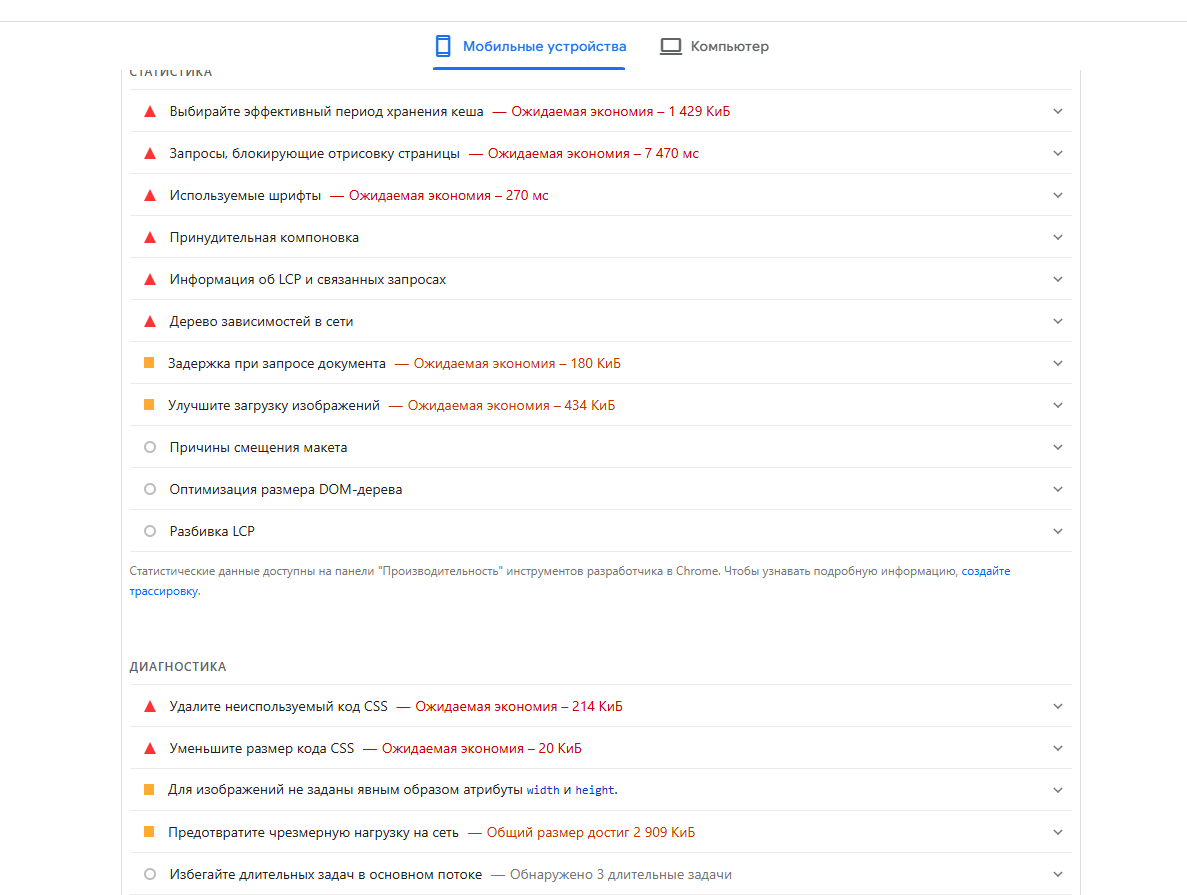Expand the Задержка при запросе документа chevron
The width and height of the screenshot is (1187, 895).
tap(1058, 363)
